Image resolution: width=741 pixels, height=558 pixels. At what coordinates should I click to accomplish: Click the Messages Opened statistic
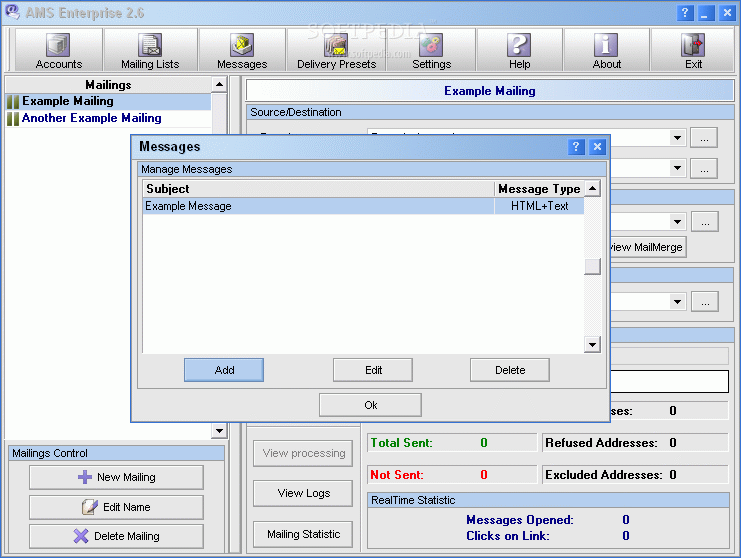point(548,520)
